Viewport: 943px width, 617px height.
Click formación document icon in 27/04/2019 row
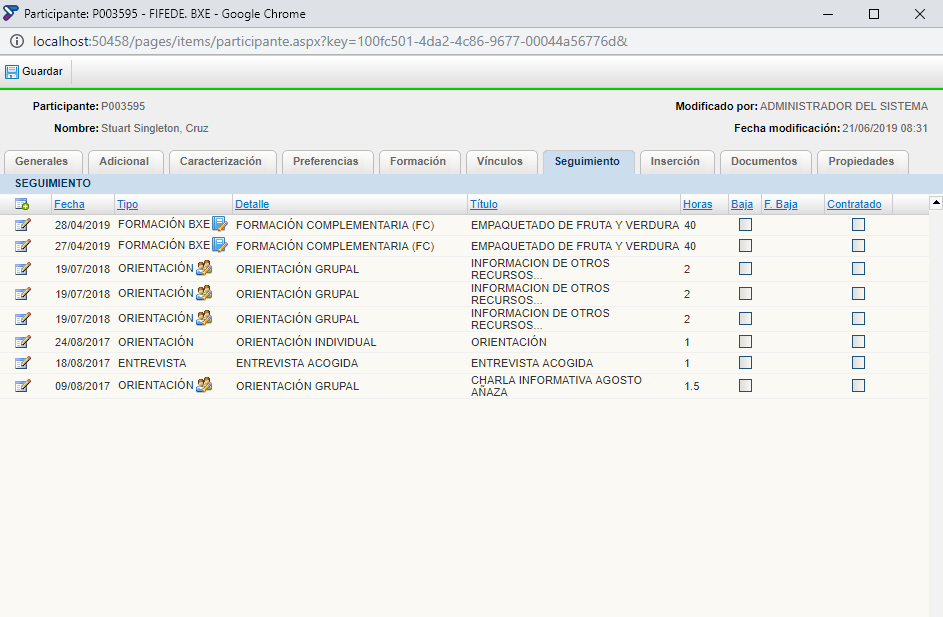pyautogui.click(x=220, y=245)
